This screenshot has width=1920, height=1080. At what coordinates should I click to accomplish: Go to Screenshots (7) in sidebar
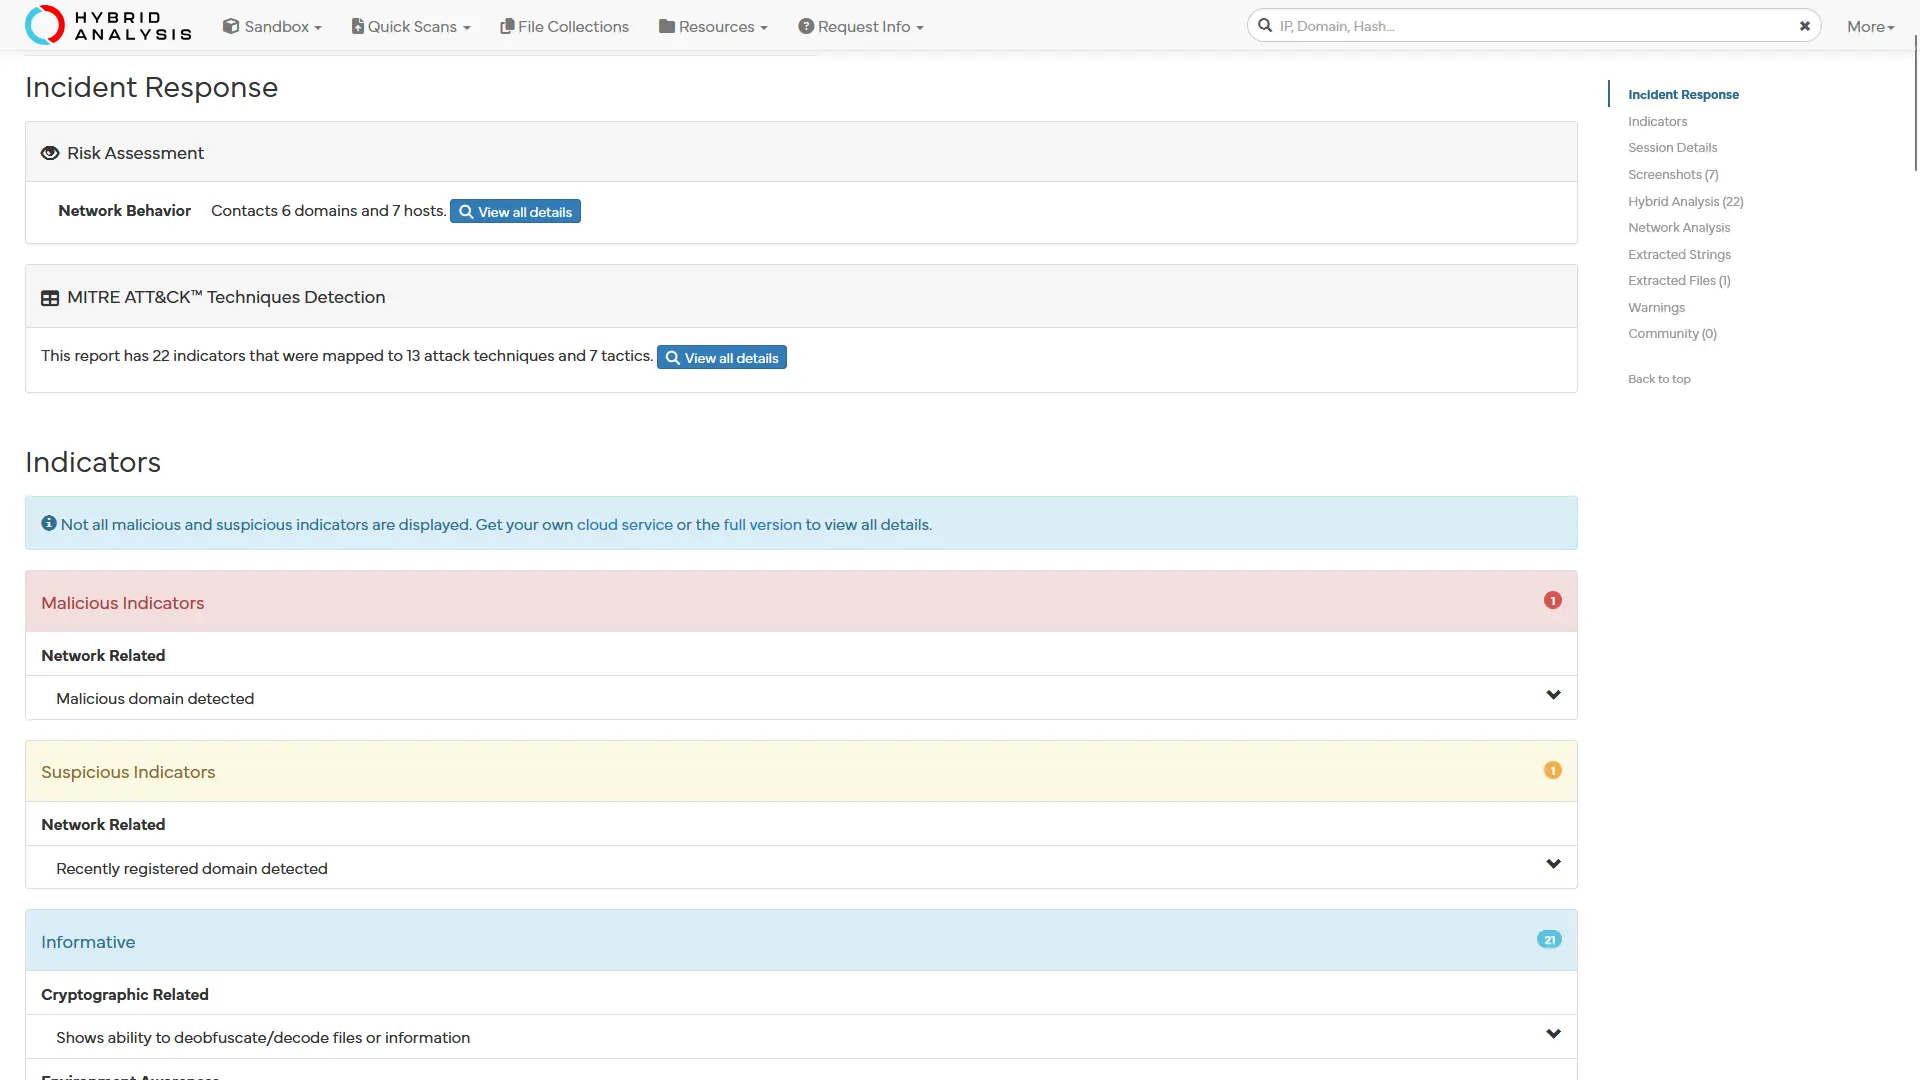(x=1673, y=175)
